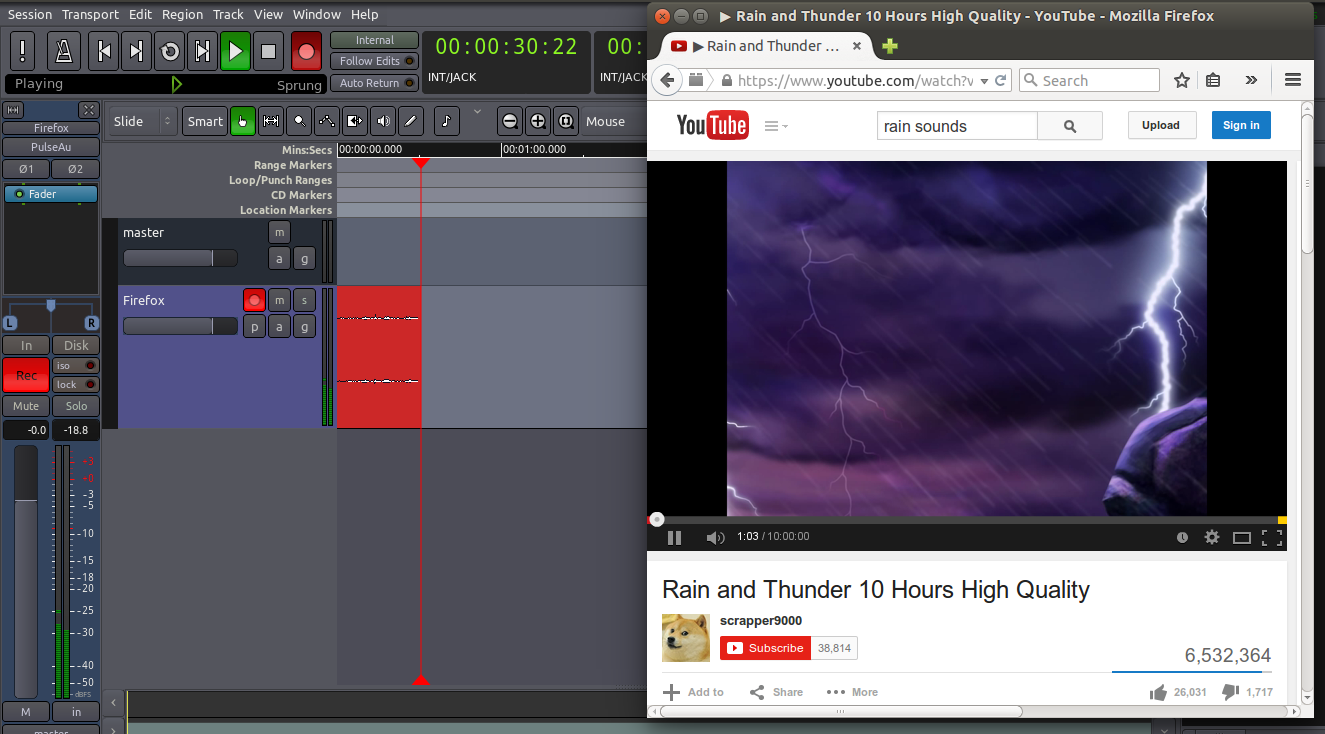This screenshot has width=1325, height=734.
Task: Go to session start in Ardour transport
Action: tap(104, 50)
